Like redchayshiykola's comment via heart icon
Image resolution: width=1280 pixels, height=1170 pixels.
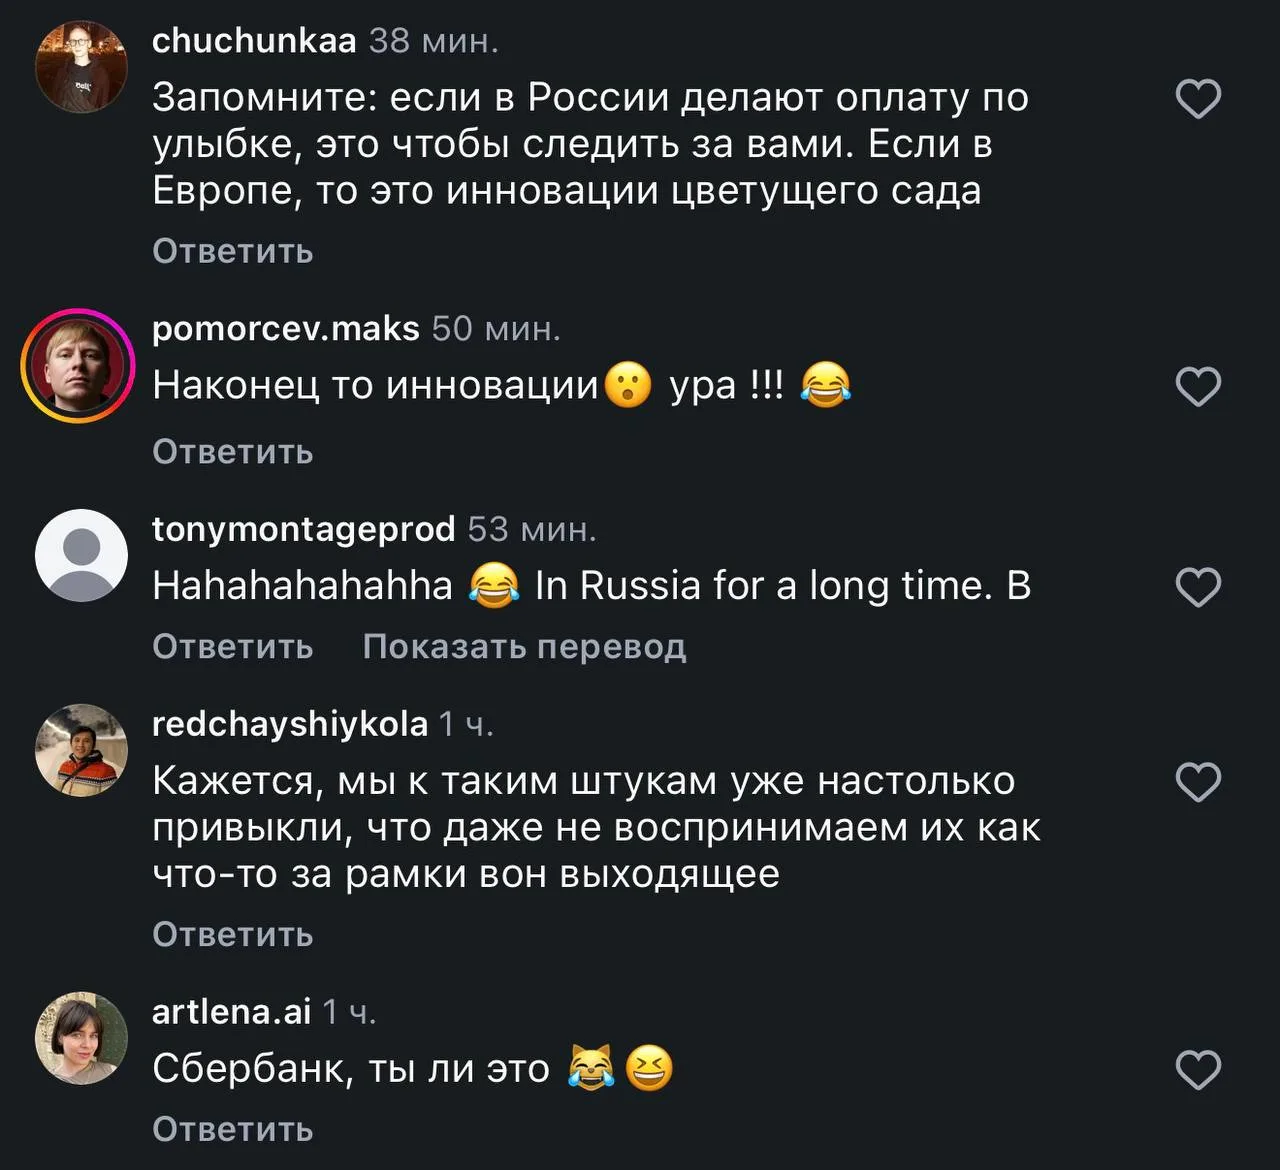point(1198,782)
